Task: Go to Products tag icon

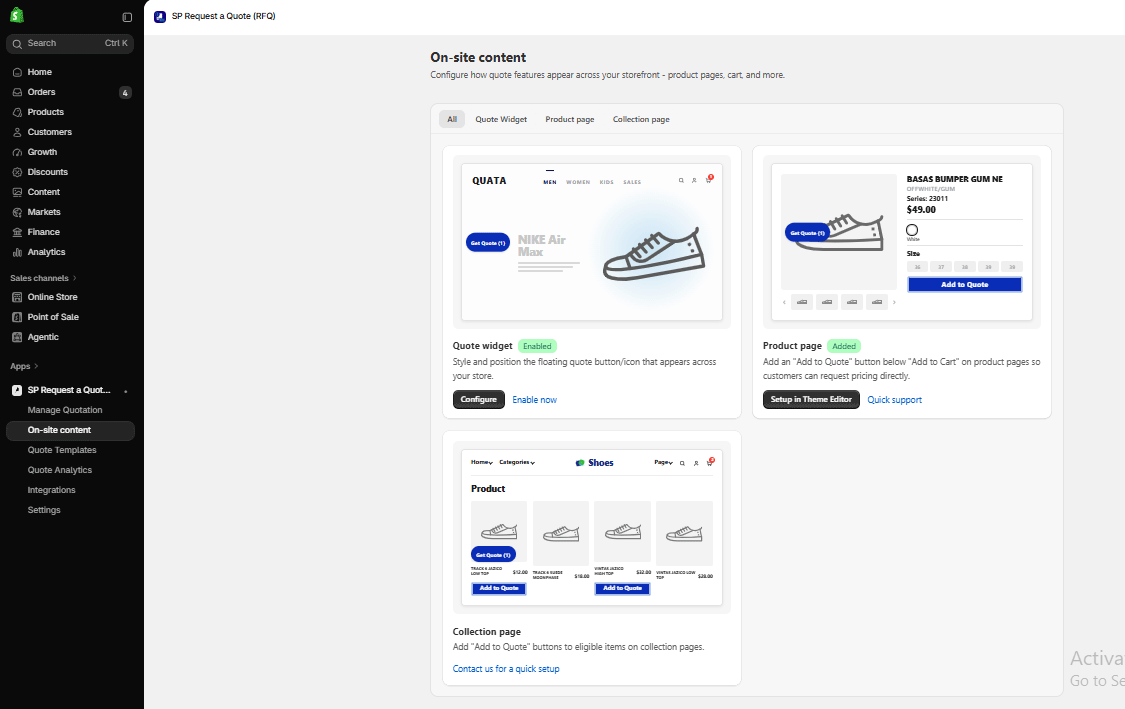Action: pyautogui.click(x=17, y=113)
